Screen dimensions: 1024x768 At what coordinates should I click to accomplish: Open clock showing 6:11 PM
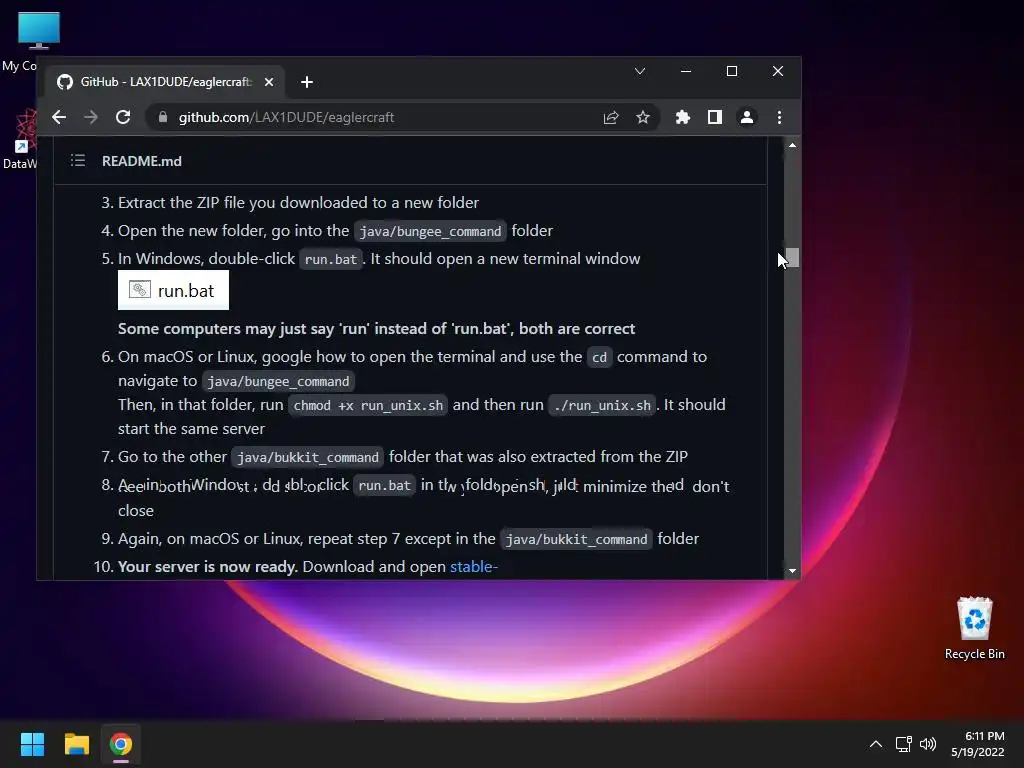point(978,744)
